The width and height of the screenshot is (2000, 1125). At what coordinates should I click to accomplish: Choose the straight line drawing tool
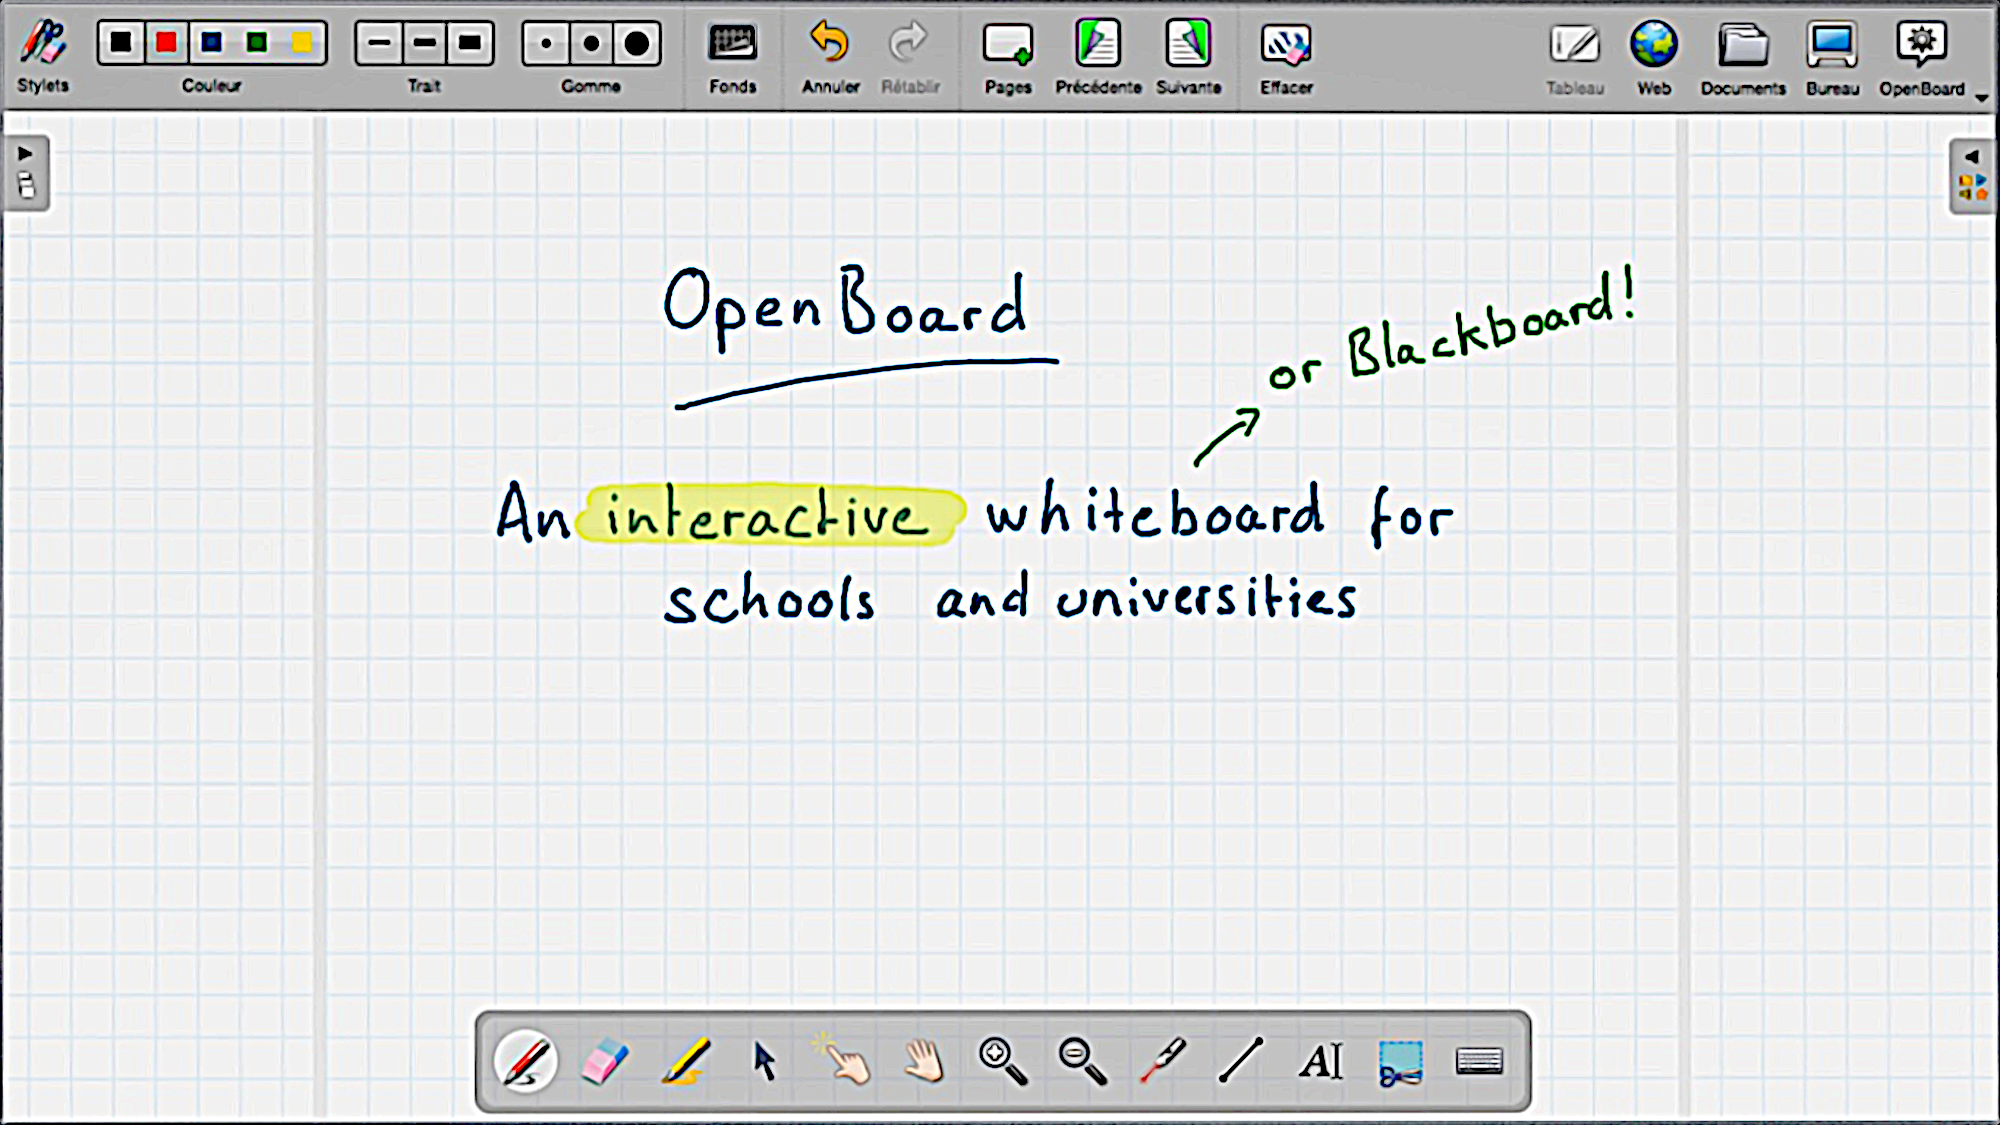(1242, 1061)
